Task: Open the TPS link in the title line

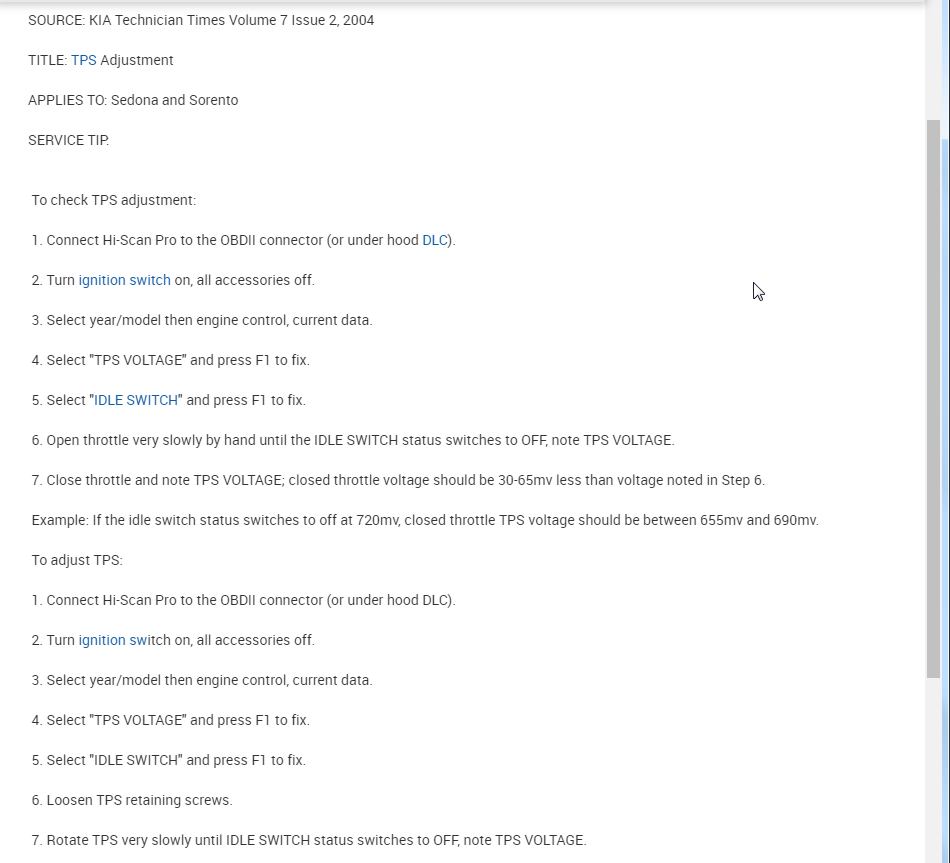Action: (x=83, y=60)
